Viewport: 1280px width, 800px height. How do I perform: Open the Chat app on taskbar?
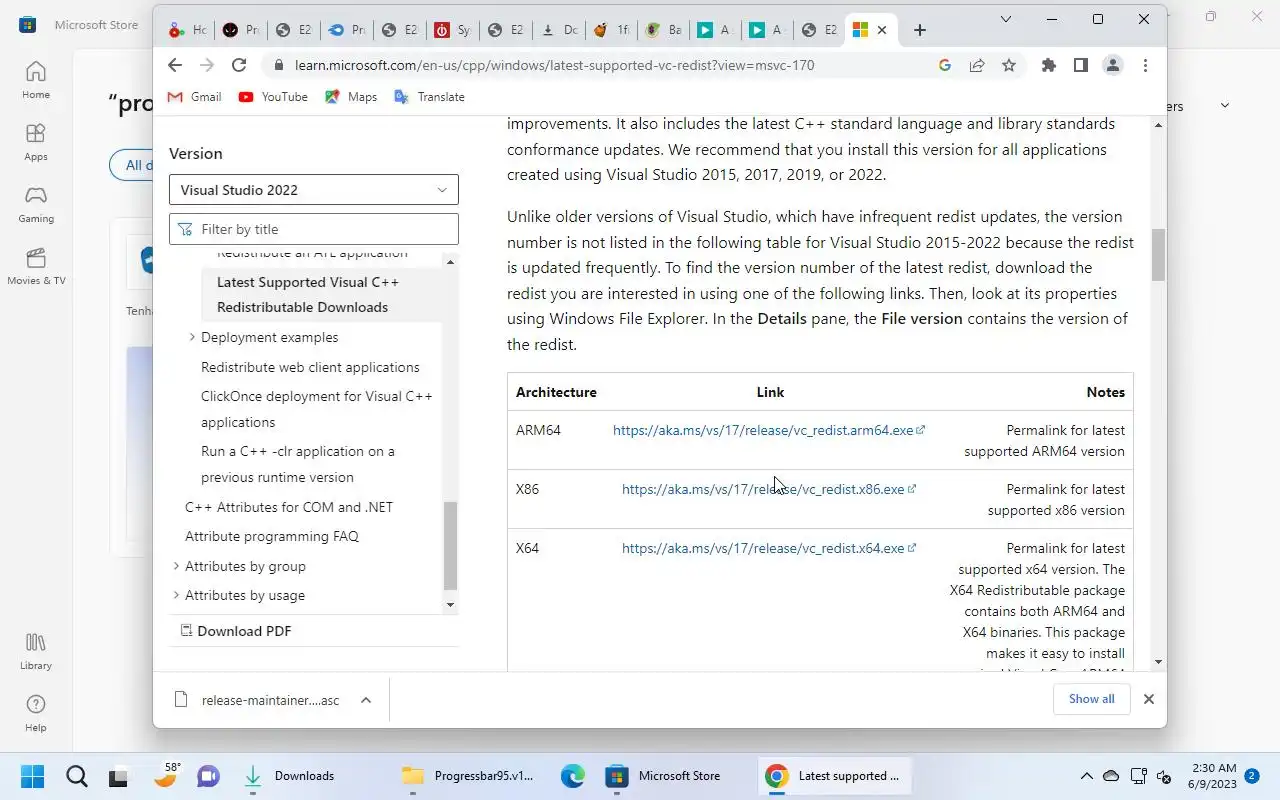pos(208,776)
